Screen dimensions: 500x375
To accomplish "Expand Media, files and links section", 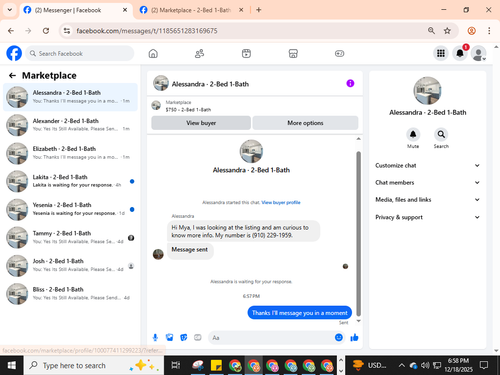I will coord(428,200).
